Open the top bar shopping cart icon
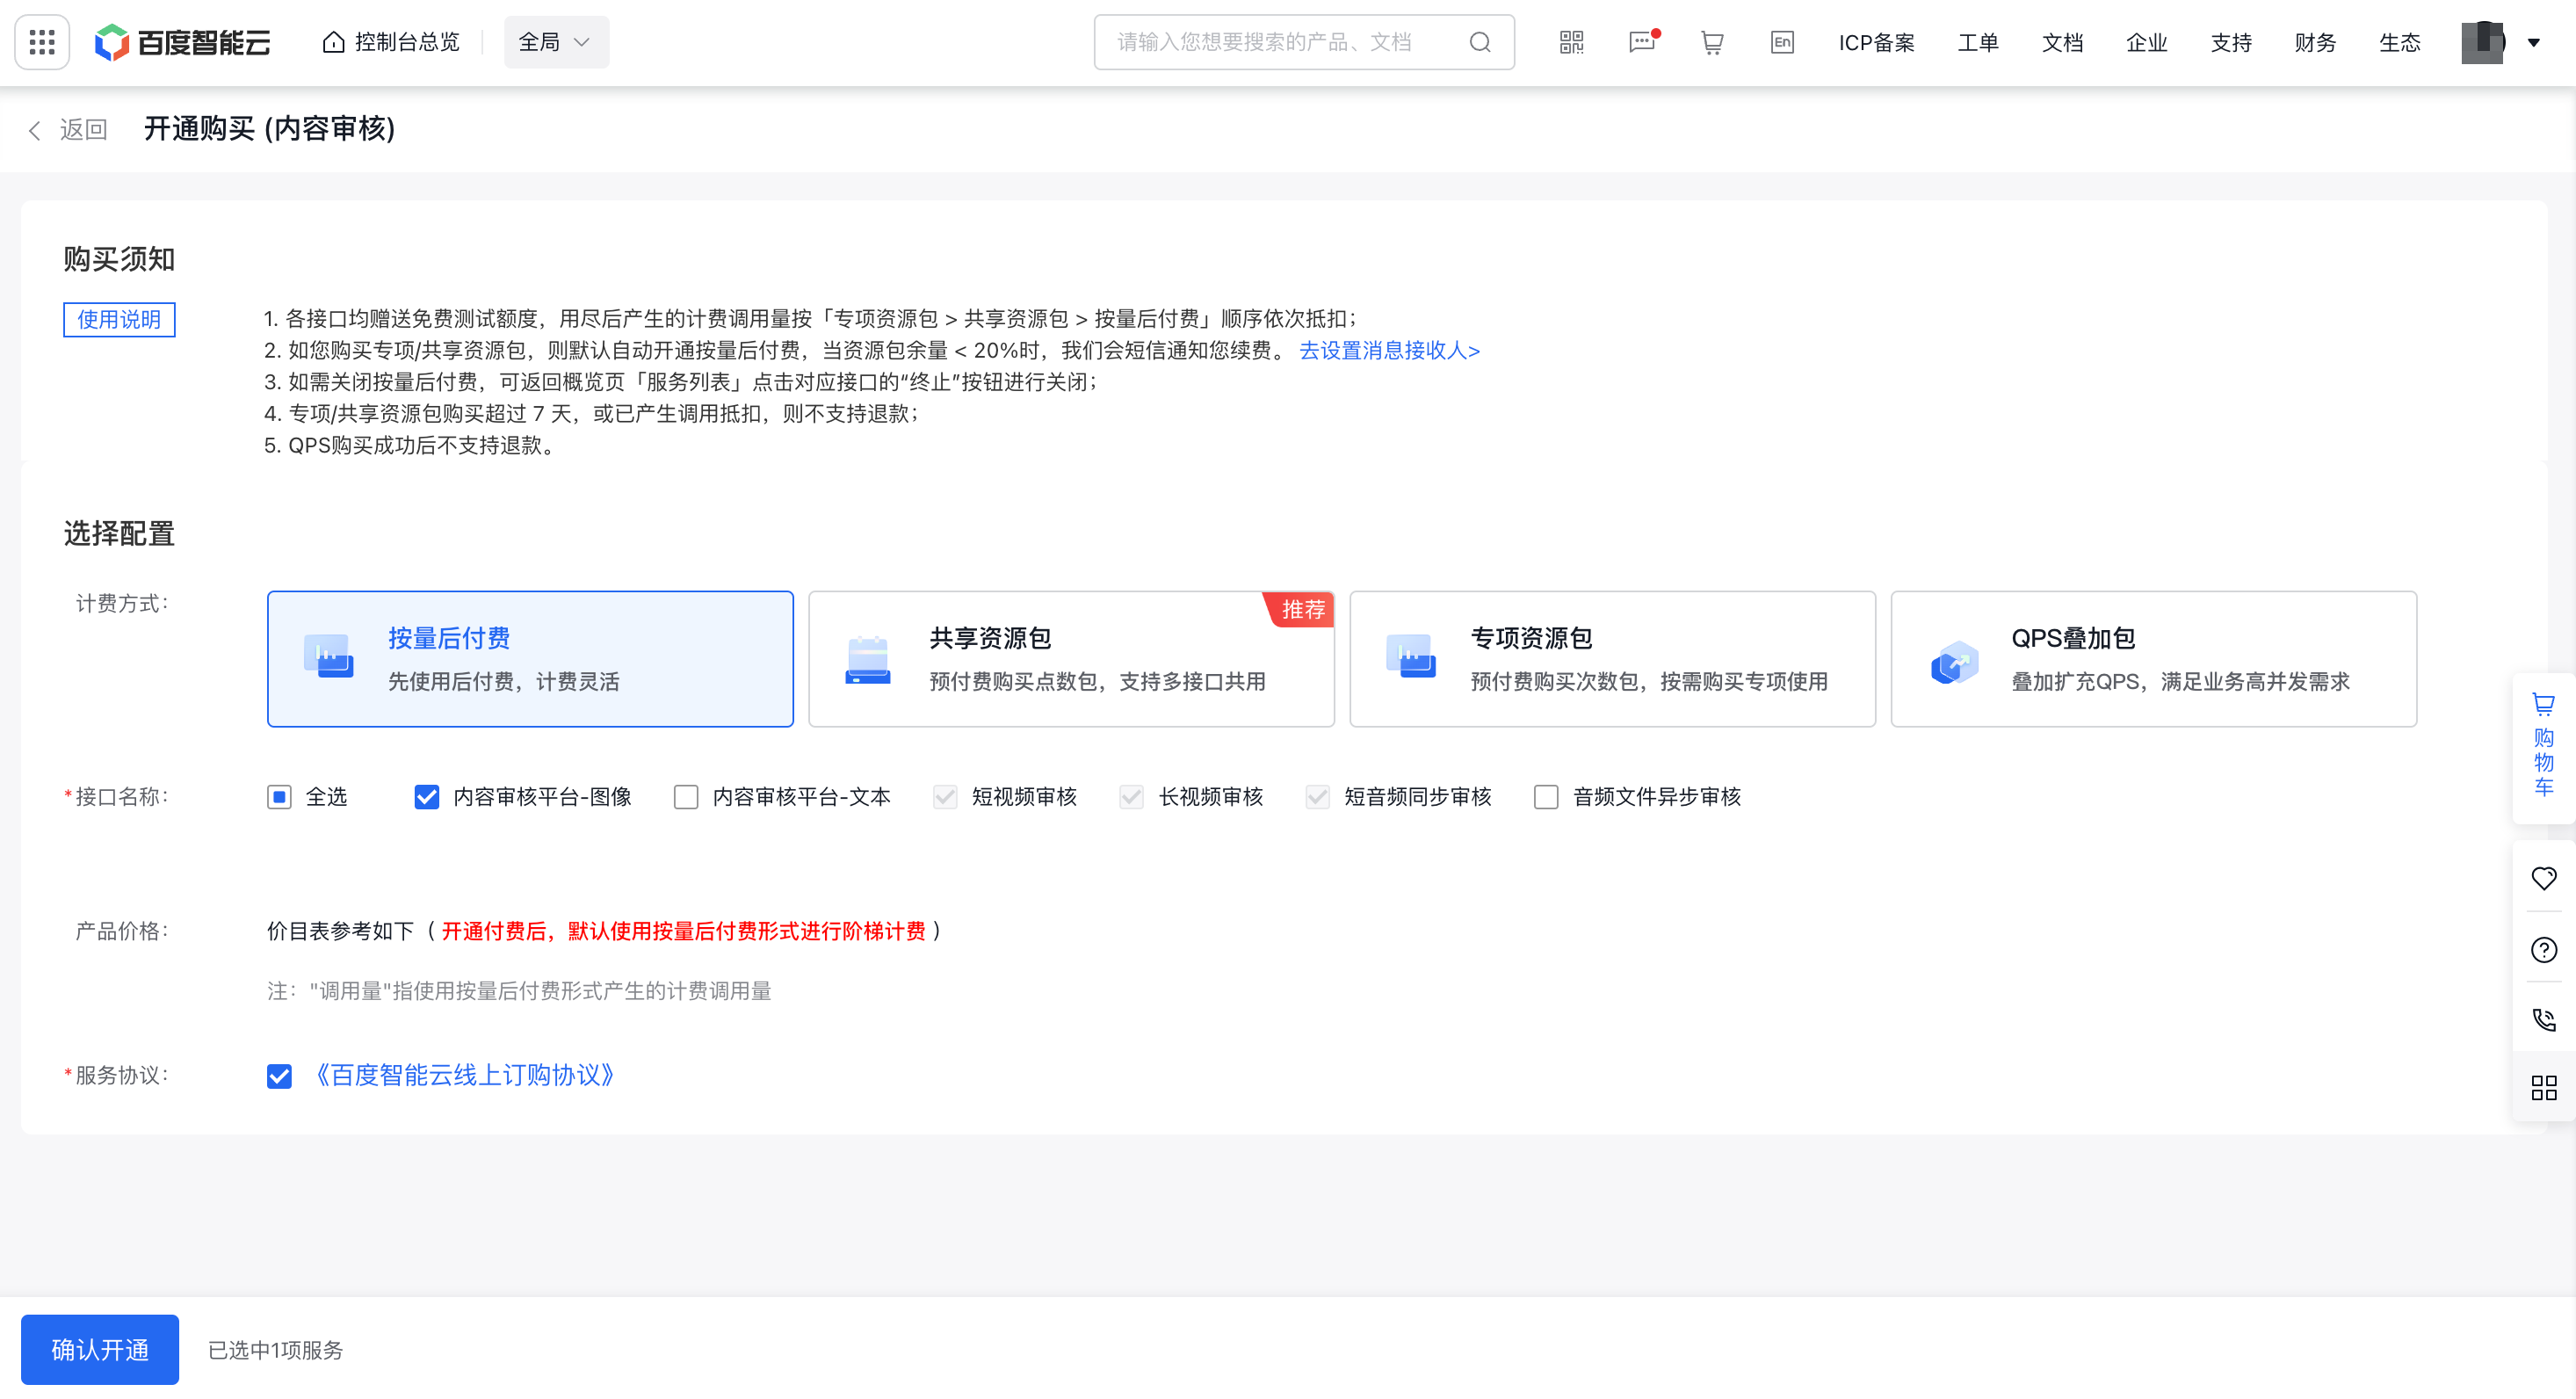 click(x=1712, y=42)
